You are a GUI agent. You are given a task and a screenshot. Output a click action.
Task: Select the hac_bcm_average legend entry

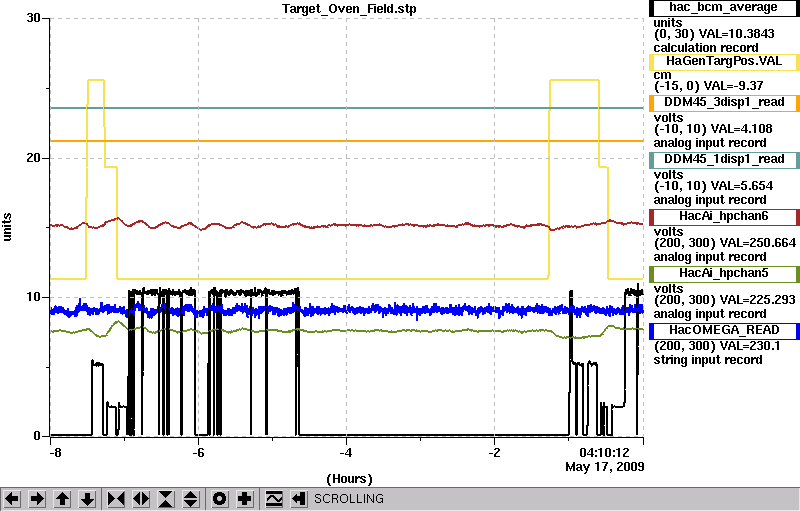point(724,8)
